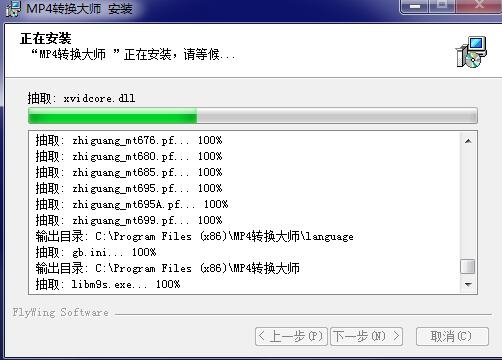Select the libm9s.exe log line
Viewport: 502px width, 360px height.
point(108,284)
